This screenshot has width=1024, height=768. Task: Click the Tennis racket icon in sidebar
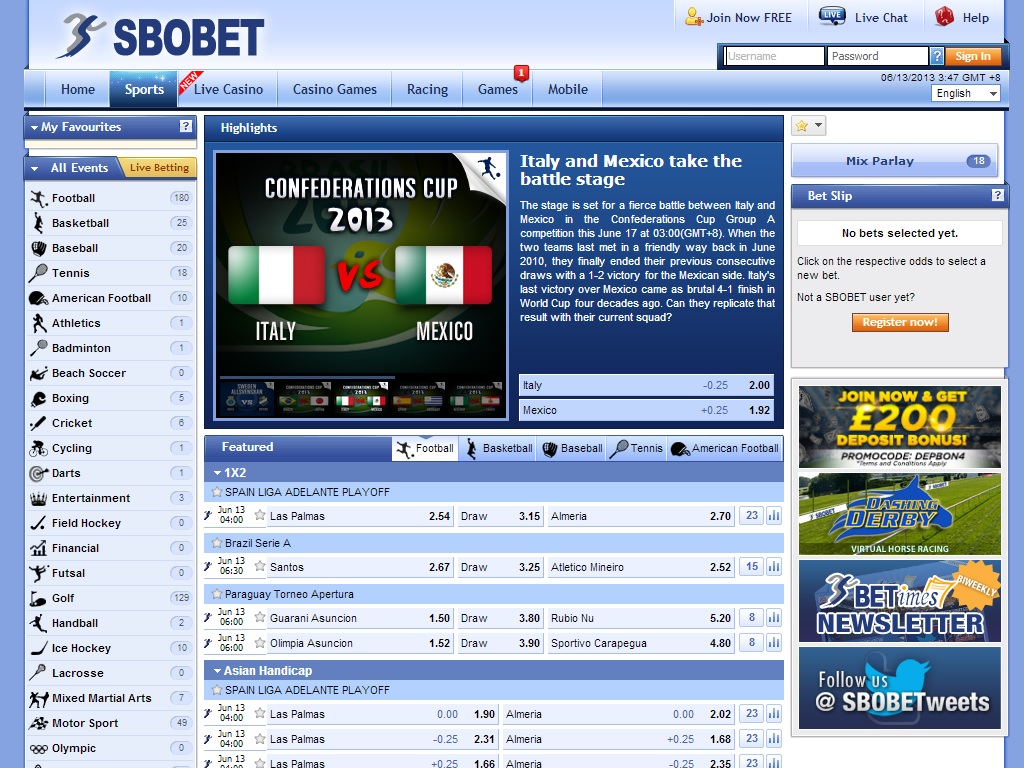coord(39,273)
